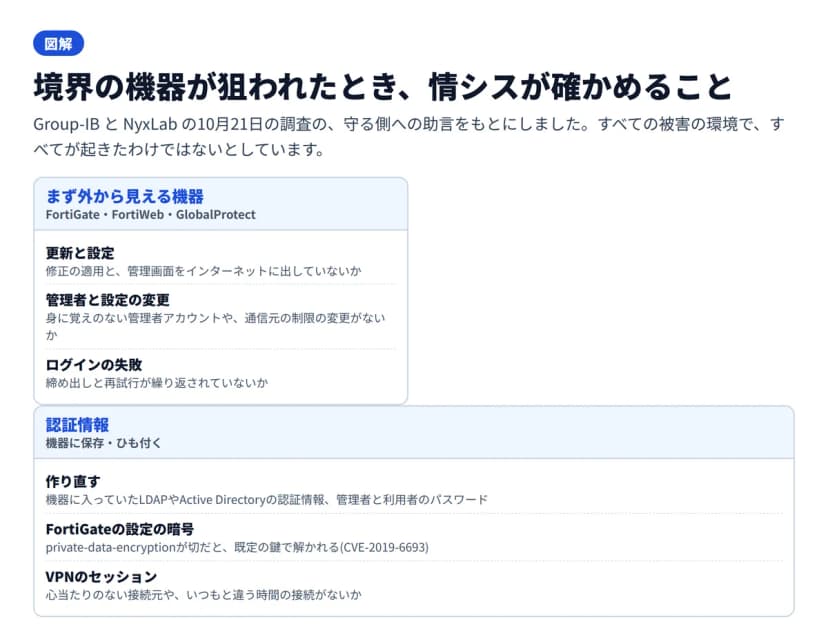Viewport: 828px width, 642px height.
Task: Click the subtitle mentioning Group-IB と NyxLab
Action: point(408,137)
